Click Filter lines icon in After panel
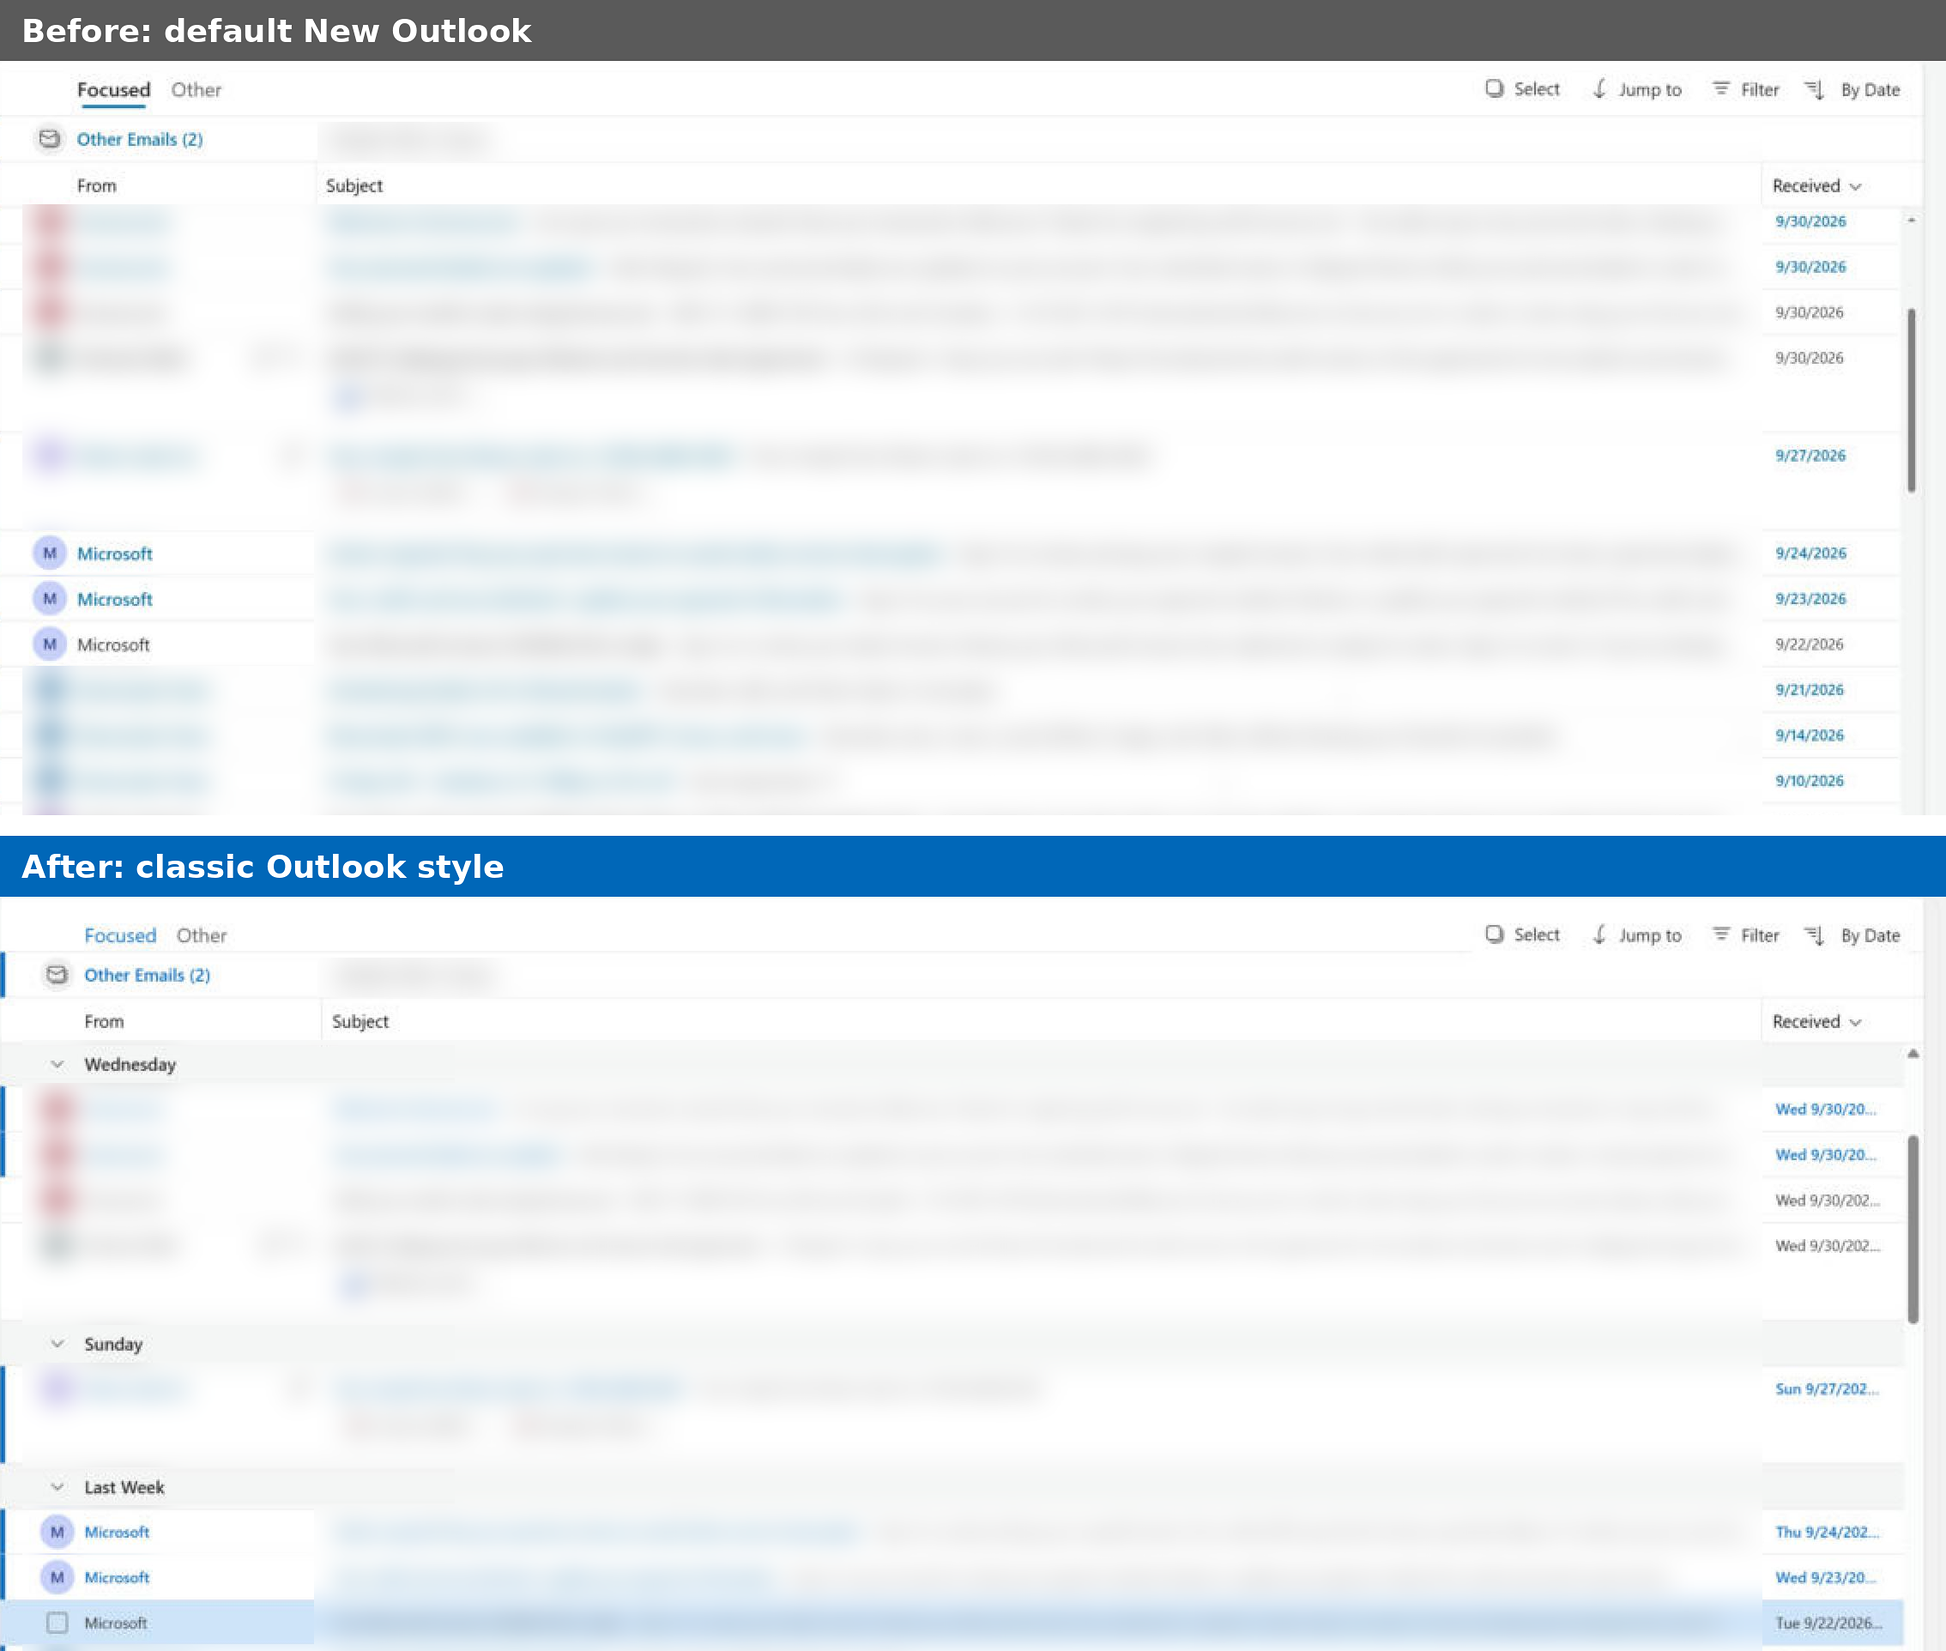The height and width of the screenshot is (1651, 1946). [1721, 934]
